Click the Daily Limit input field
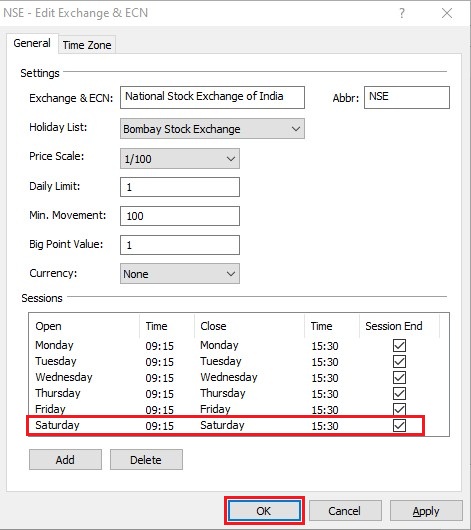Viewport: 471px width, 530px height. tap(180, 187)
